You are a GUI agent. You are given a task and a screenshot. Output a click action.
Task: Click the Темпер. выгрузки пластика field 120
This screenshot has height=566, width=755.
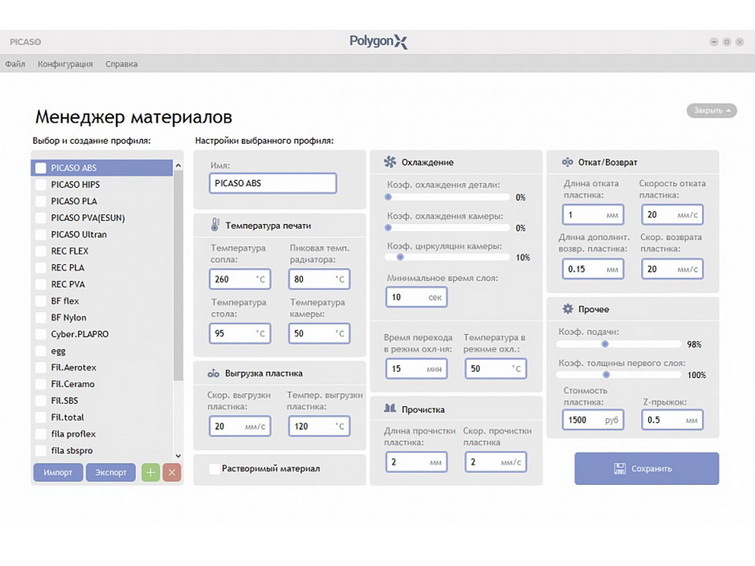tap(319, 426)
